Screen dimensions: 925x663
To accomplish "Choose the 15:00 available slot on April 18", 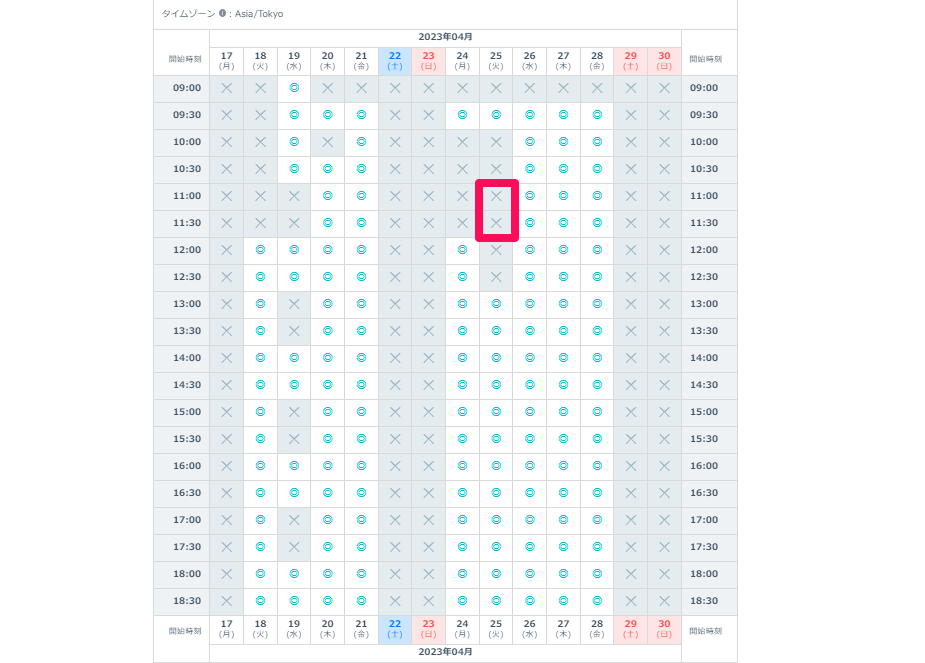I will coord(260,412).
